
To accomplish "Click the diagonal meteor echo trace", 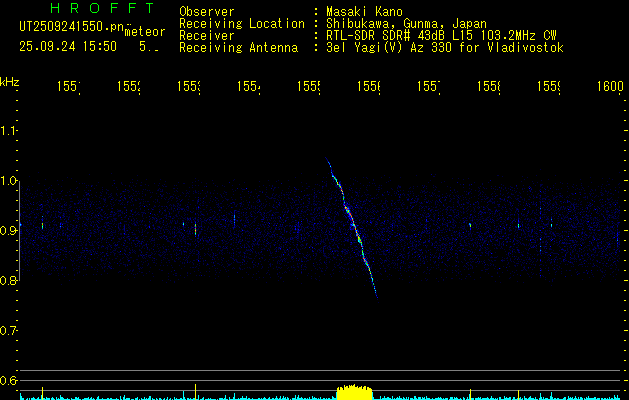I will pos(353,226).
